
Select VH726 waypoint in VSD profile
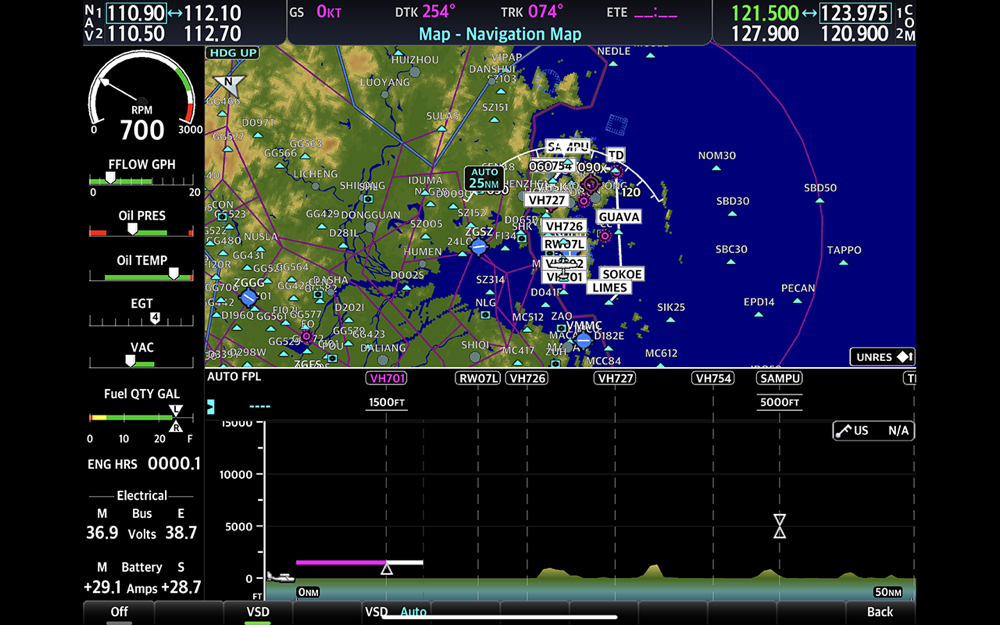tap(527, 378)
